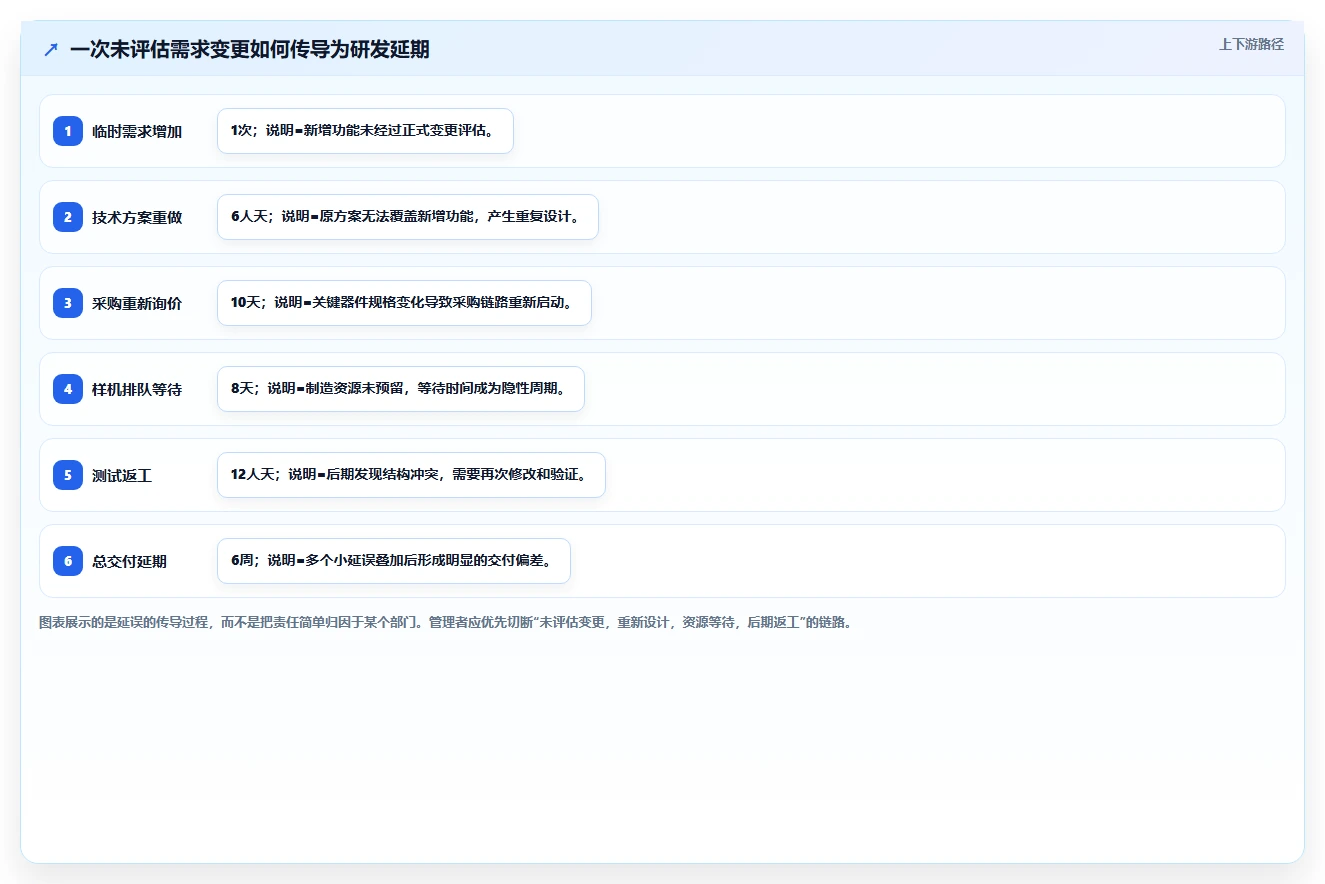Click the 6周 多个小延误叠加 detail box
The height and width of the screenshot is (884, 1325).
(394, 561)
